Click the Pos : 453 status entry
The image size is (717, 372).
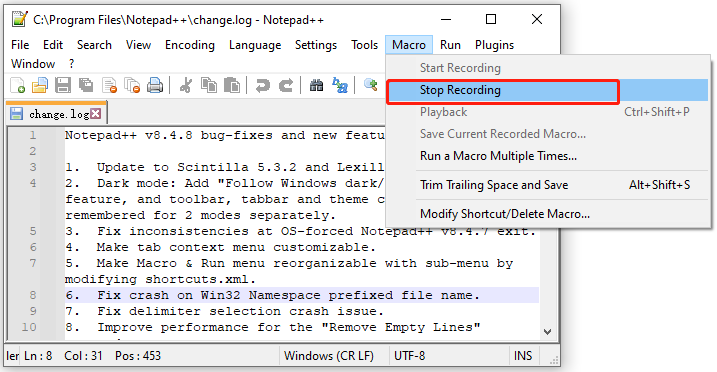[138, 356]
